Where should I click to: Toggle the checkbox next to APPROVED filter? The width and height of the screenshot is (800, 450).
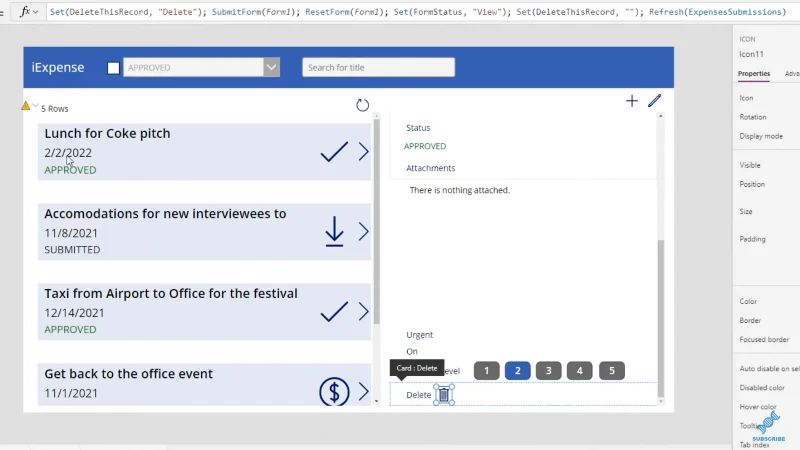coord(113,68)
